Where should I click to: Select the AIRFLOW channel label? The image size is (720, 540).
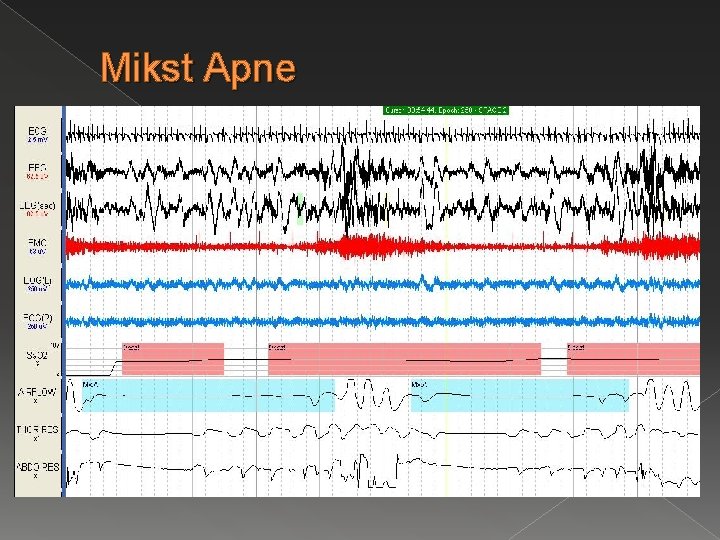point(37,392)
